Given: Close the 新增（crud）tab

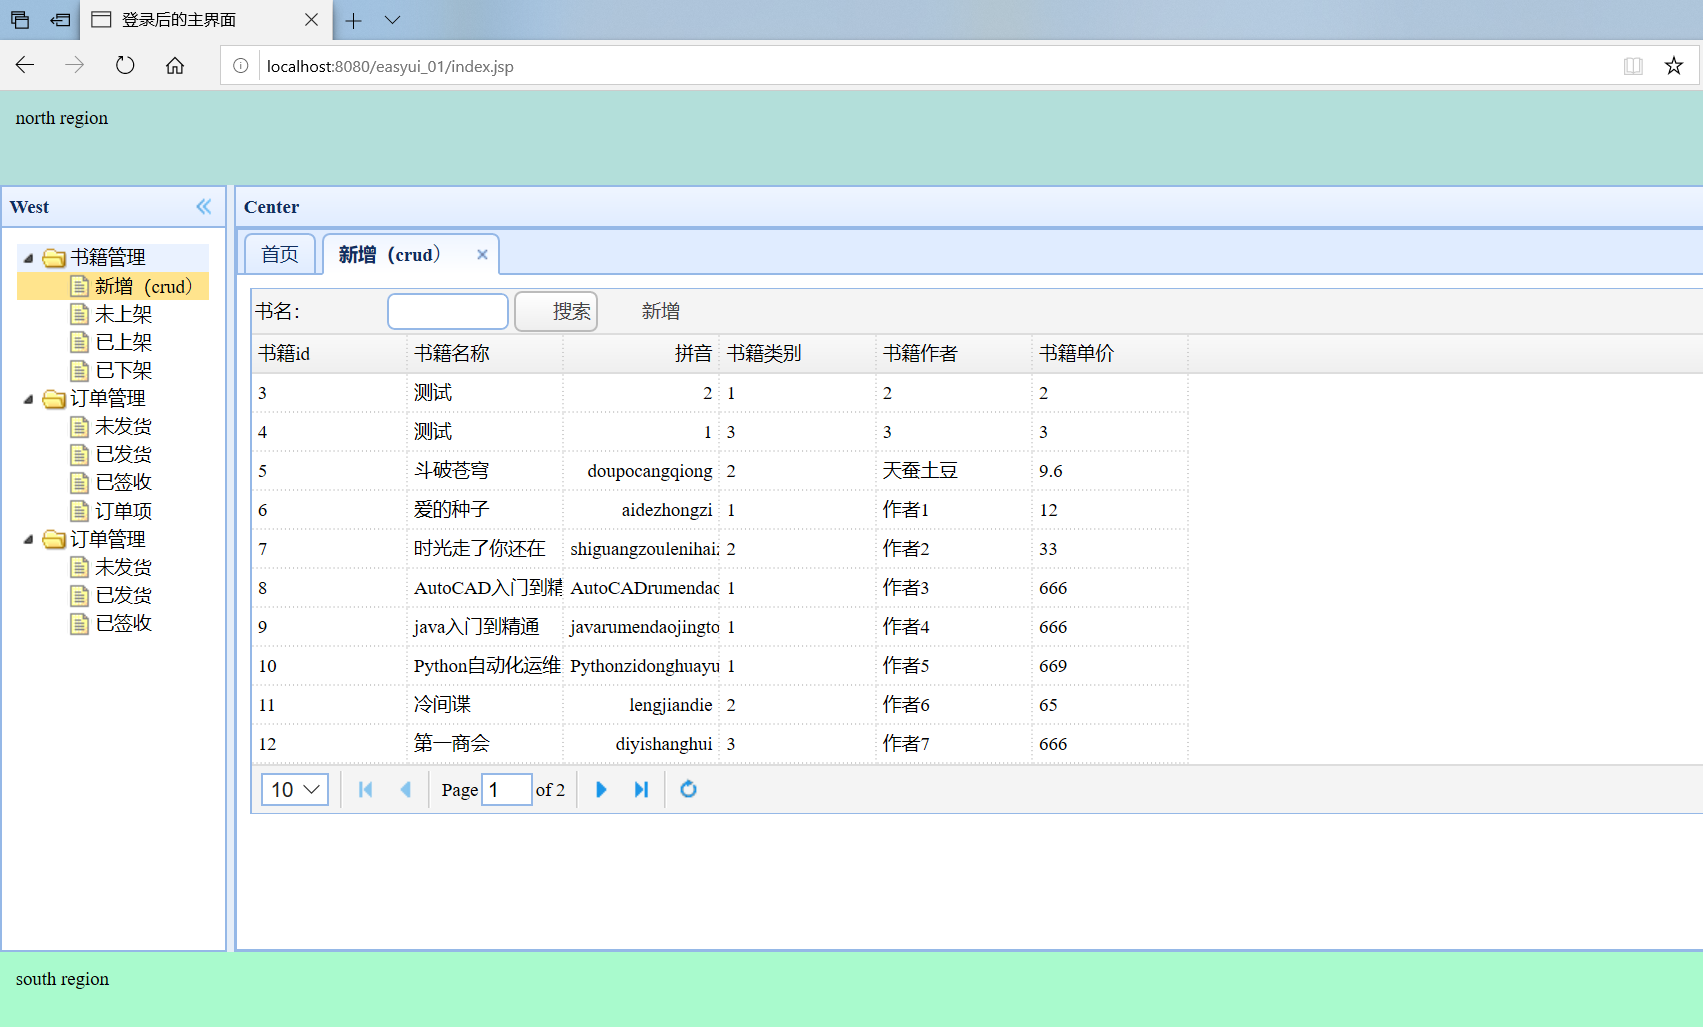Looking at the screenshot, I should click(482, 255).
